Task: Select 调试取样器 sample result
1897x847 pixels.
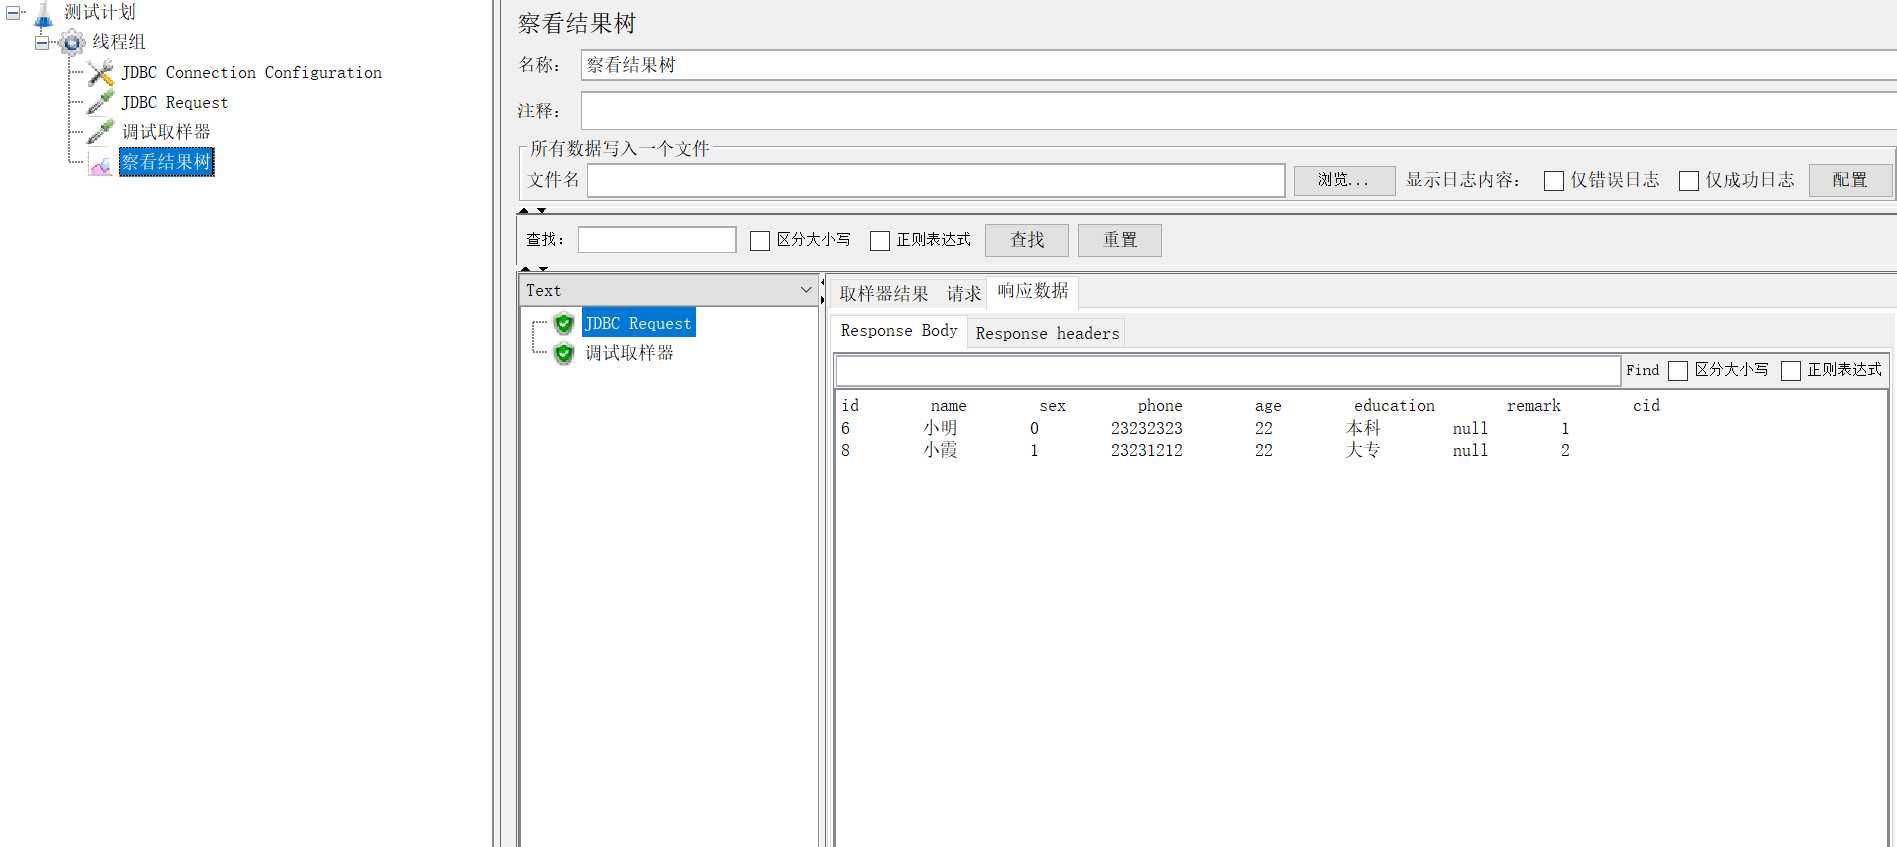Action: point(629,353)
